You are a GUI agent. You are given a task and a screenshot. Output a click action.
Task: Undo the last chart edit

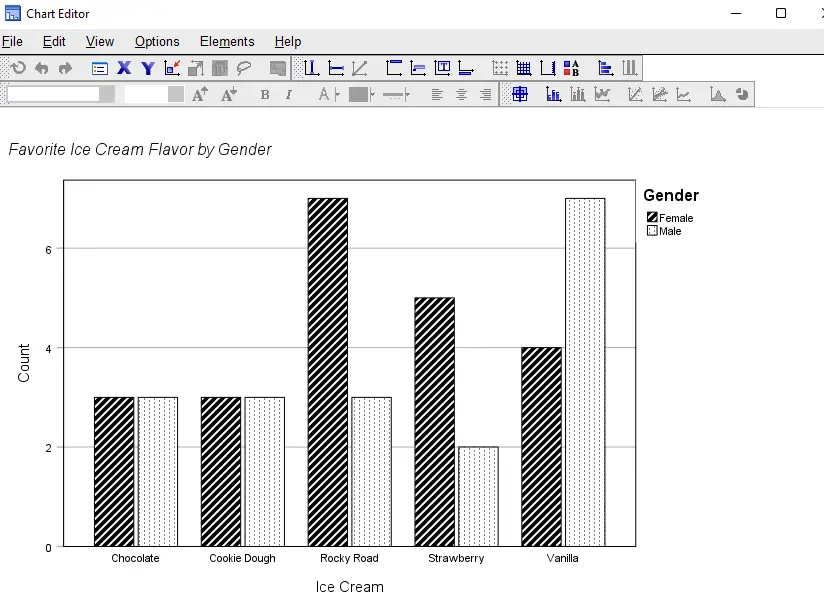[41, 68]
